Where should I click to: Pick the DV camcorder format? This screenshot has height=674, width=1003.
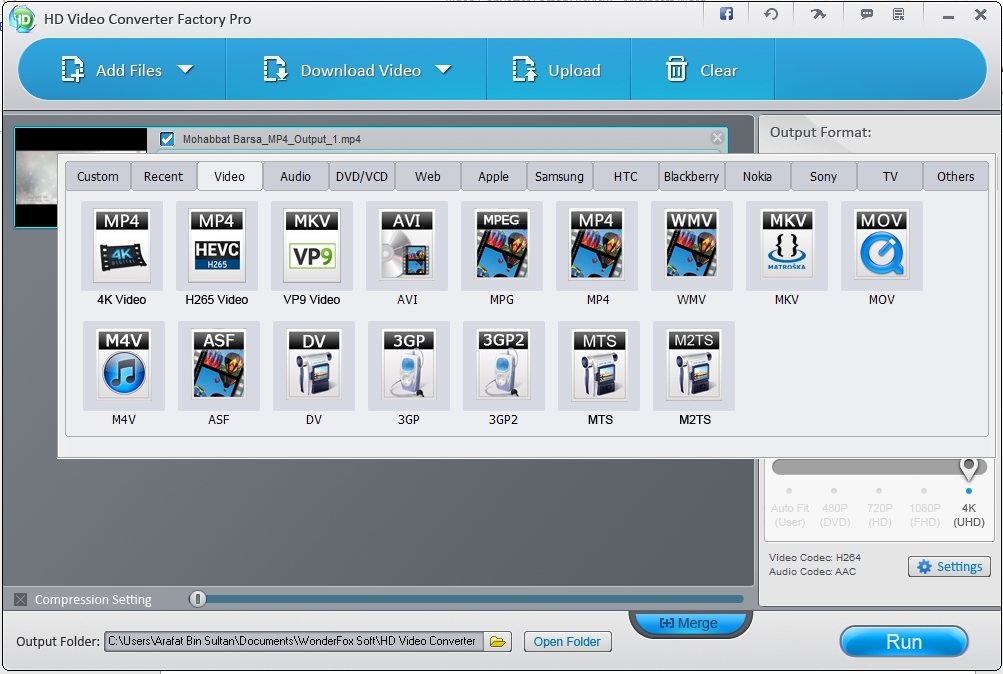pos(313,366)
